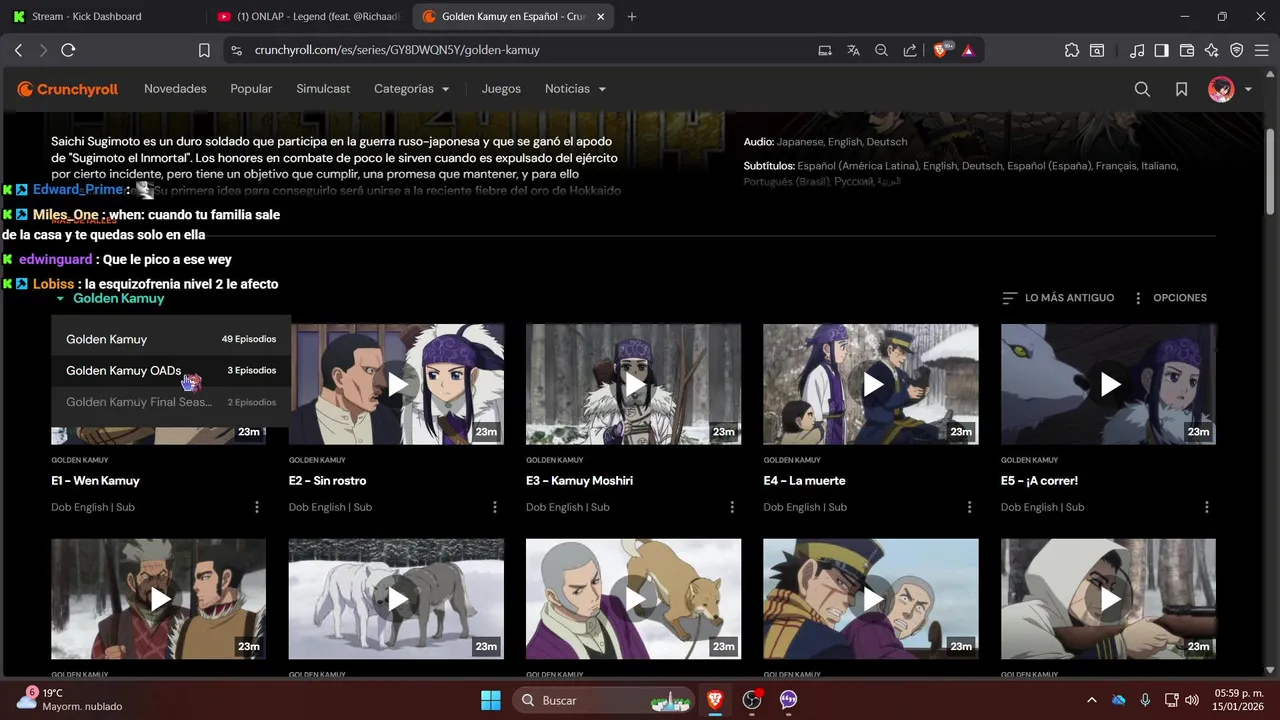Open the Novedades menu item
This screenshot has height=720, width=1280.
175,89
